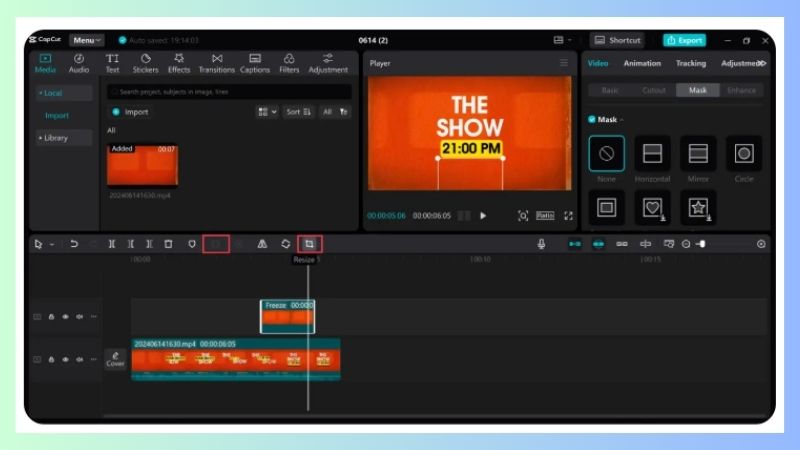Select the Horizontal mask shape
800x450 pixels.
pos(653,154)
